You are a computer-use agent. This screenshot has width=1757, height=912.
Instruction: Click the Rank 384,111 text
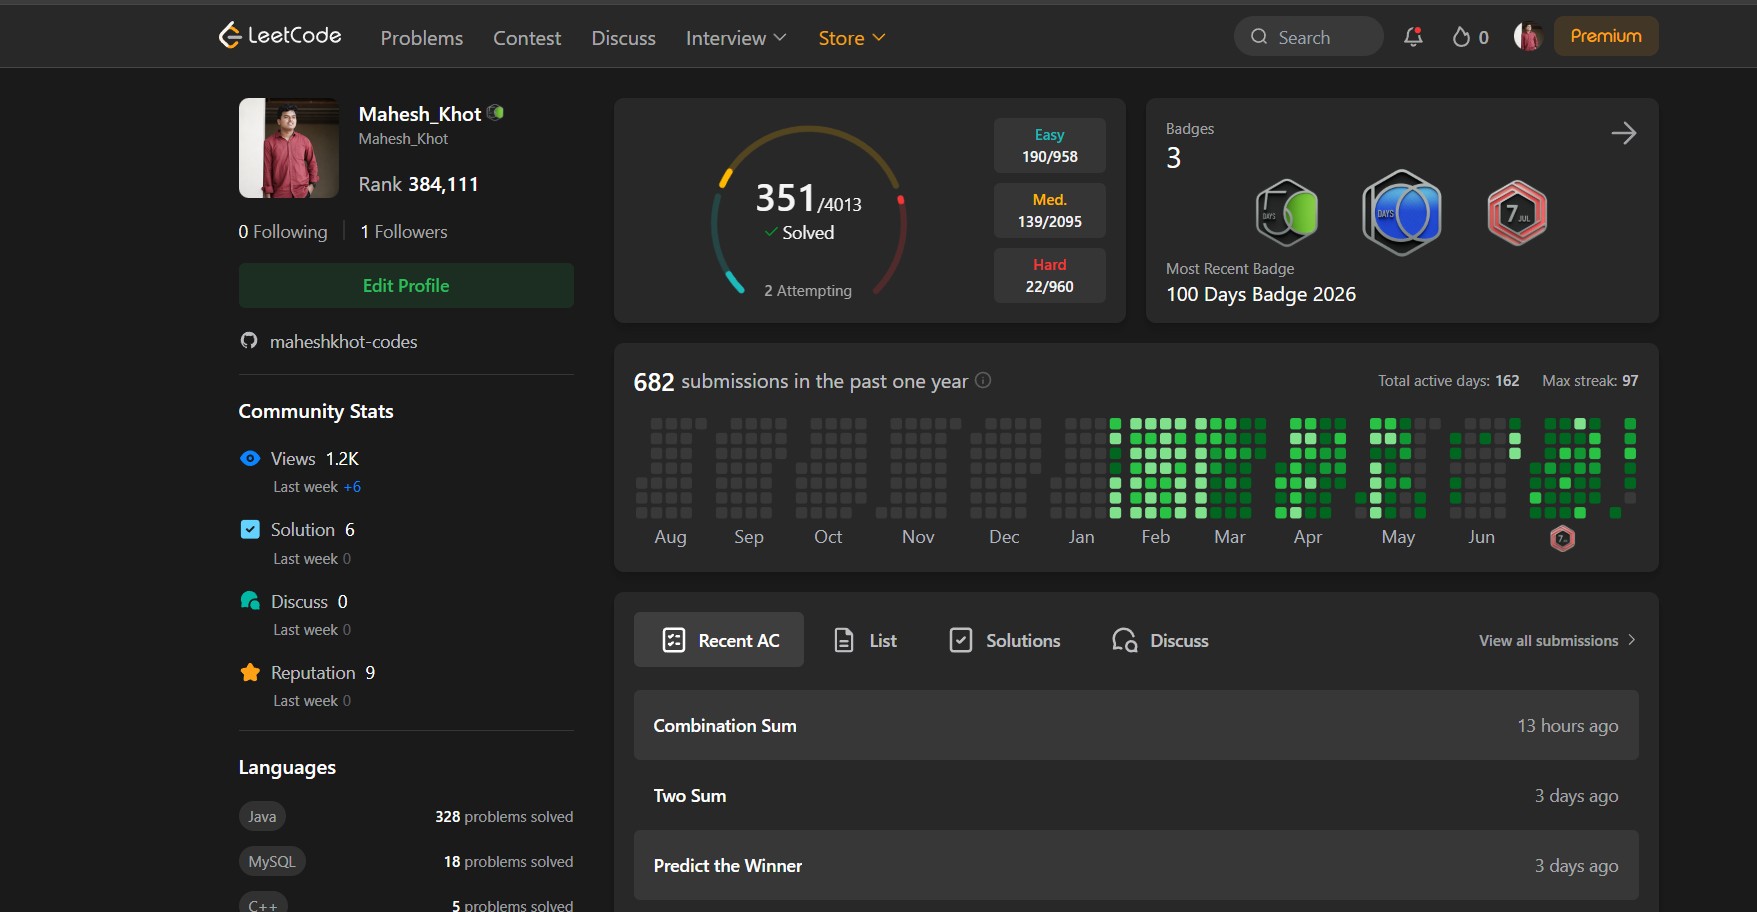tap(419, 184)
